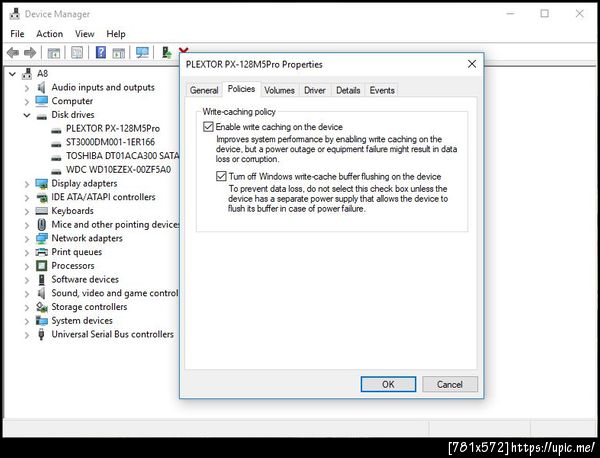Expand the Network adapters node
Image resolution: width=600 pixels, height=458 pixels.
(27, 239)
